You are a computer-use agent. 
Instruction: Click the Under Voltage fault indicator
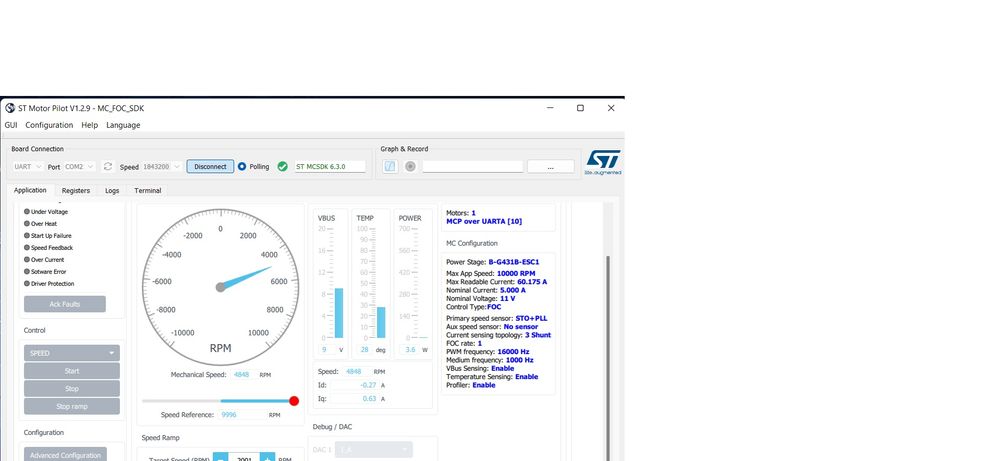[x=27, y=211]
